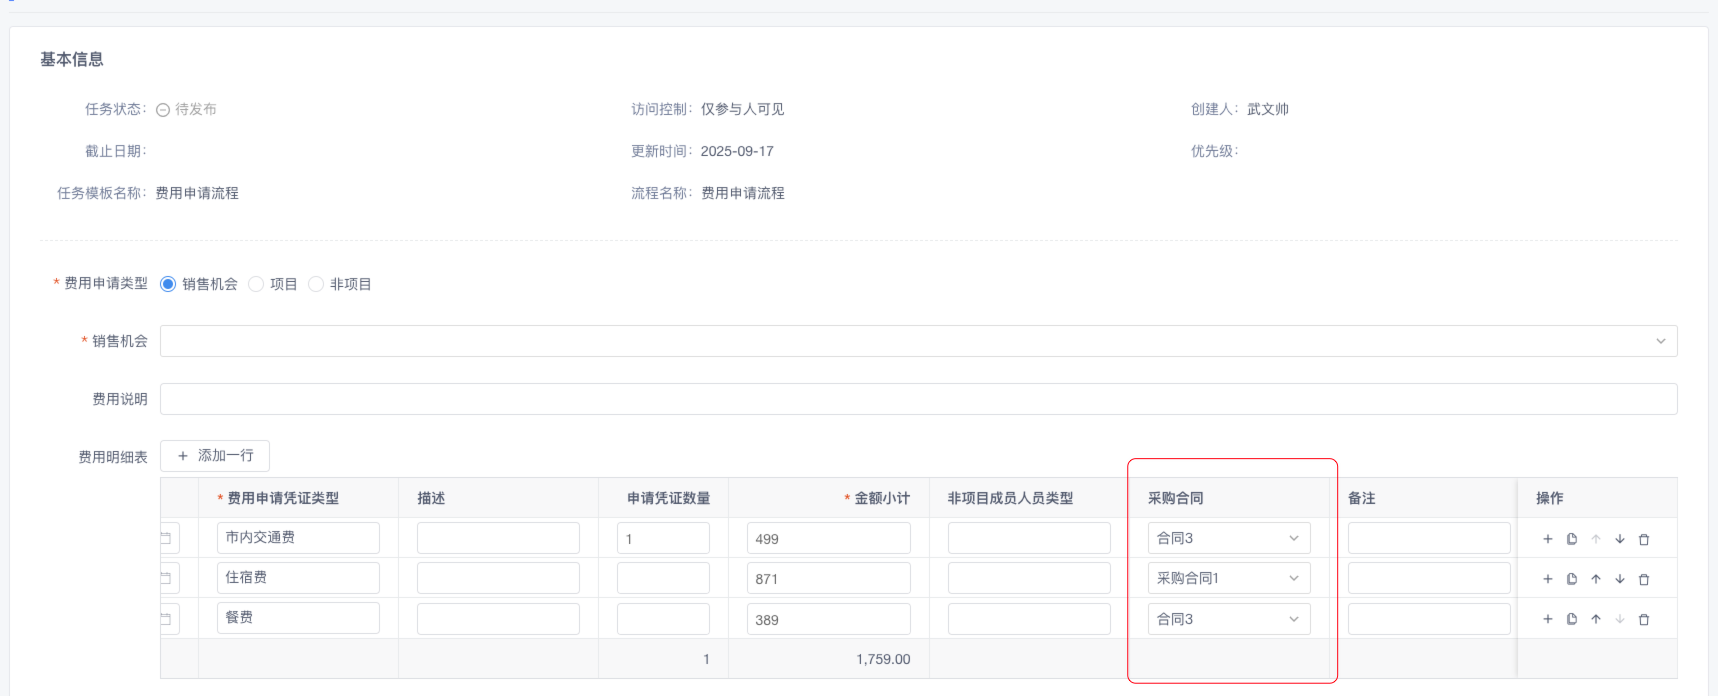1718x696 pixels.
Task: Open the 销售机会 dropdown field
Action: point(918,341)
